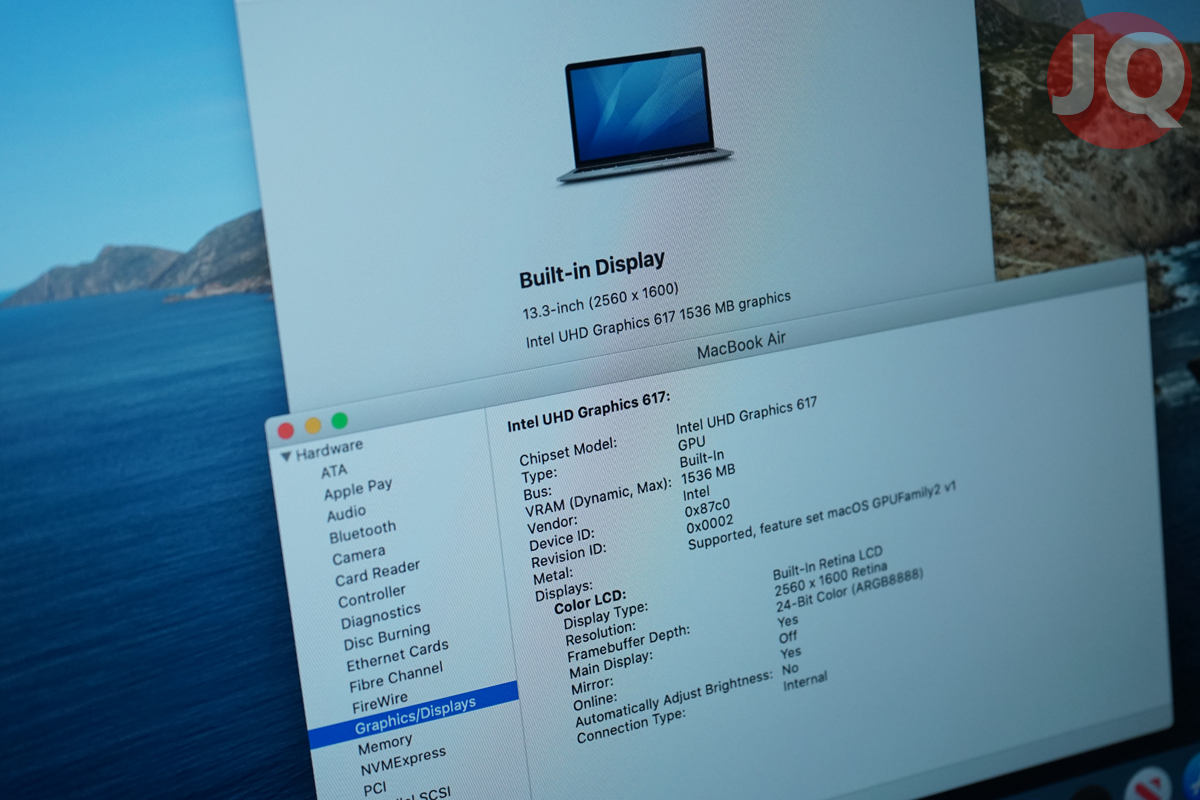1200x800 pixels.
Task: Minimize the window with the yellow button
Action: tap(313, 425)
